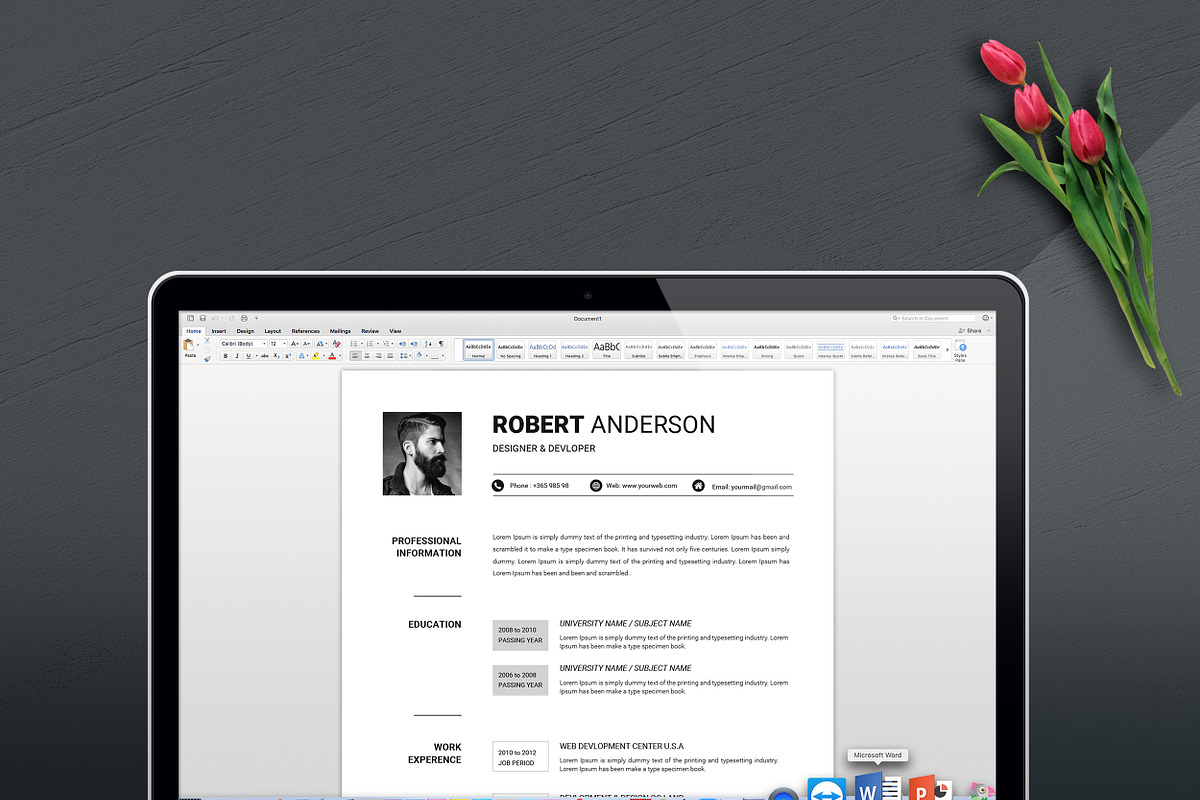This screenshot has width=1200, height=800.
Task: Switch to the Design ribbon tab
Action: point(245,331)
